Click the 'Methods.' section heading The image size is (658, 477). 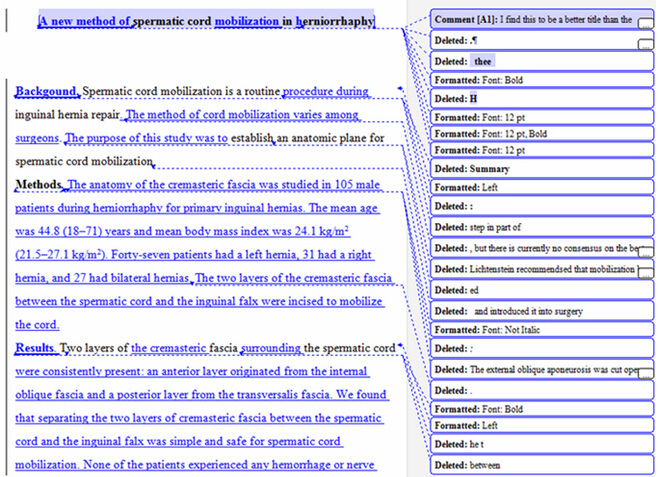point(39,185)
